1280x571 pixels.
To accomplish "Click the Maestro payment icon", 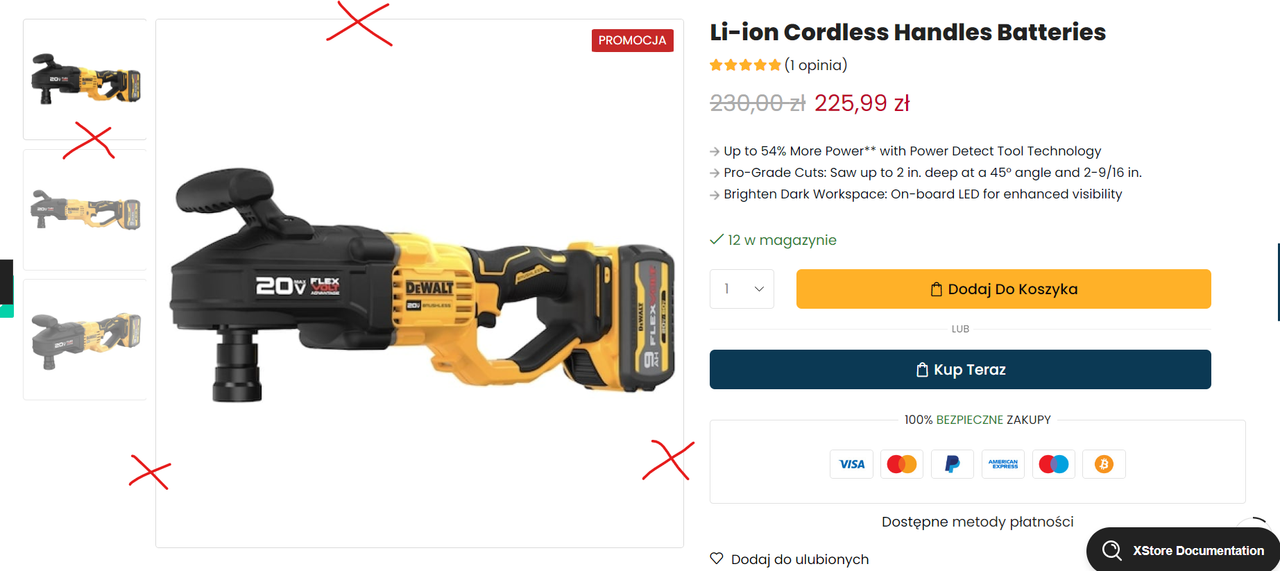I will (x=1053, y=464).
